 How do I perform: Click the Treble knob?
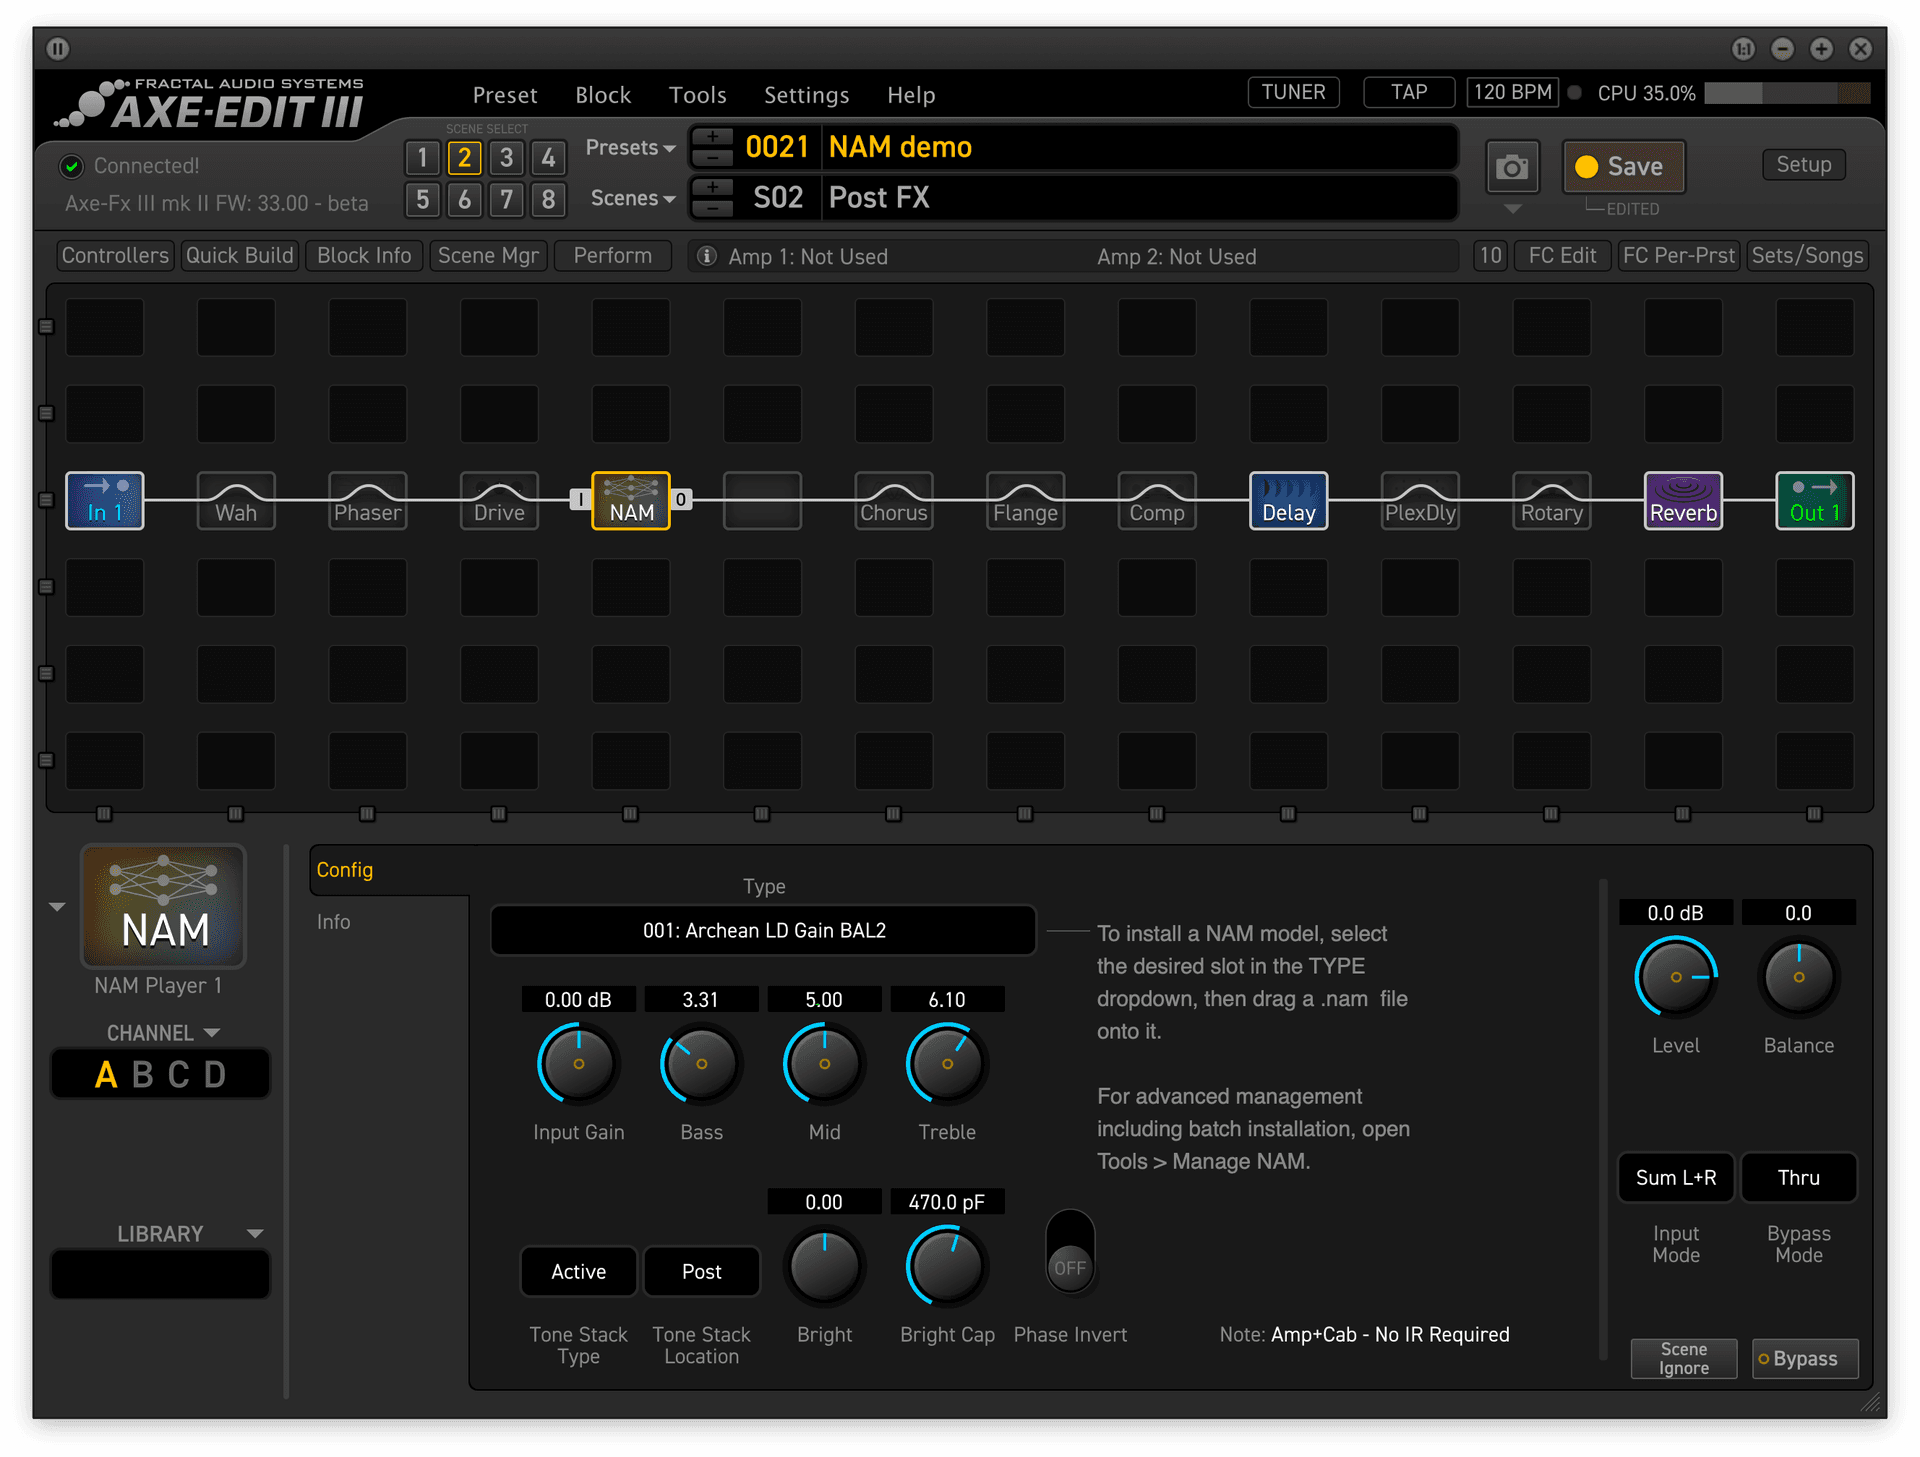tap(947, 1064)
